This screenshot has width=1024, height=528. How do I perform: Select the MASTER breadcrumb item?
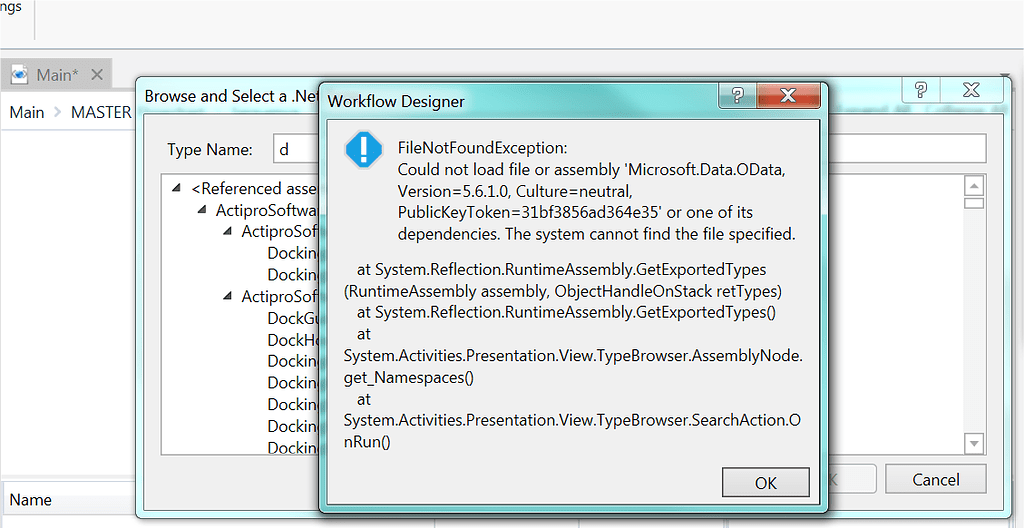point(101,112)
